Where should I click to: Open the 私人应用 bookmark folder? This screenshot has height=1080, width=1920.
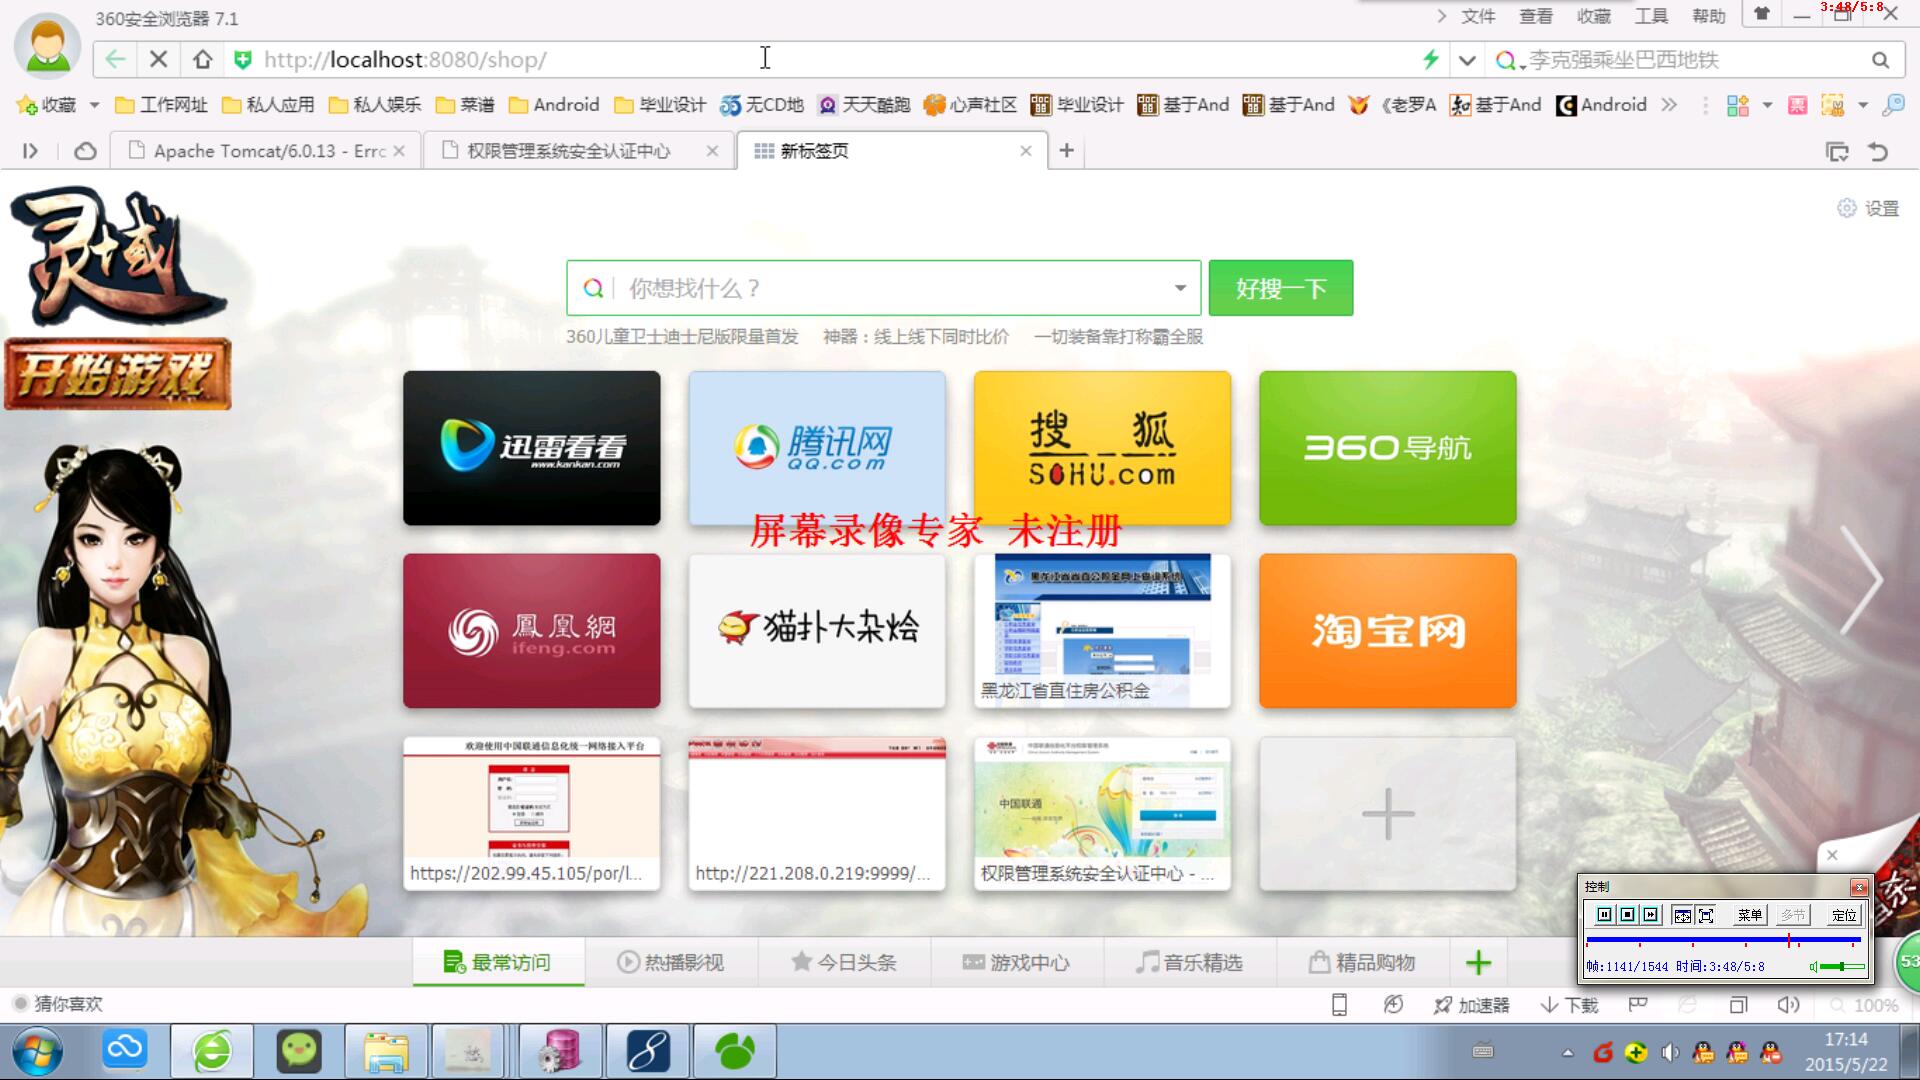268,105
